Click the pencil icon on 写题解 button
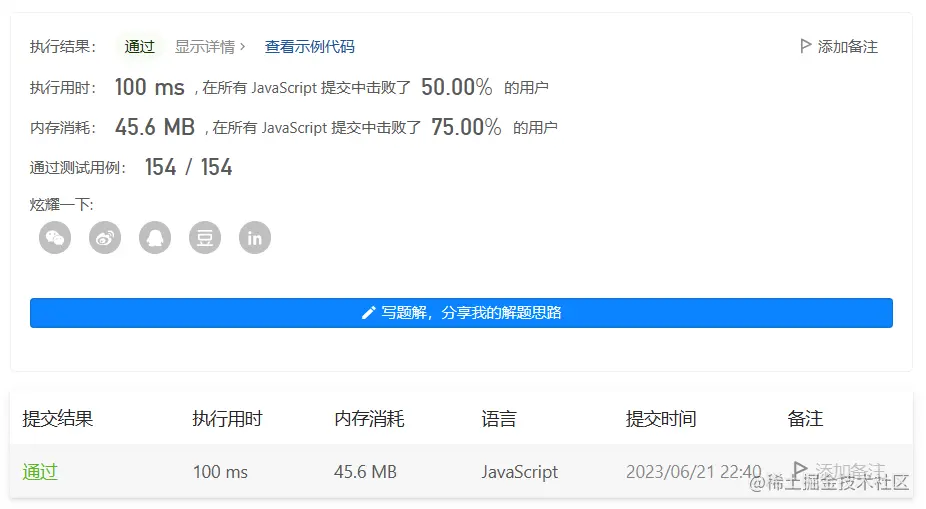The height and width of the screenshot is (509, 926). (369, 313)
